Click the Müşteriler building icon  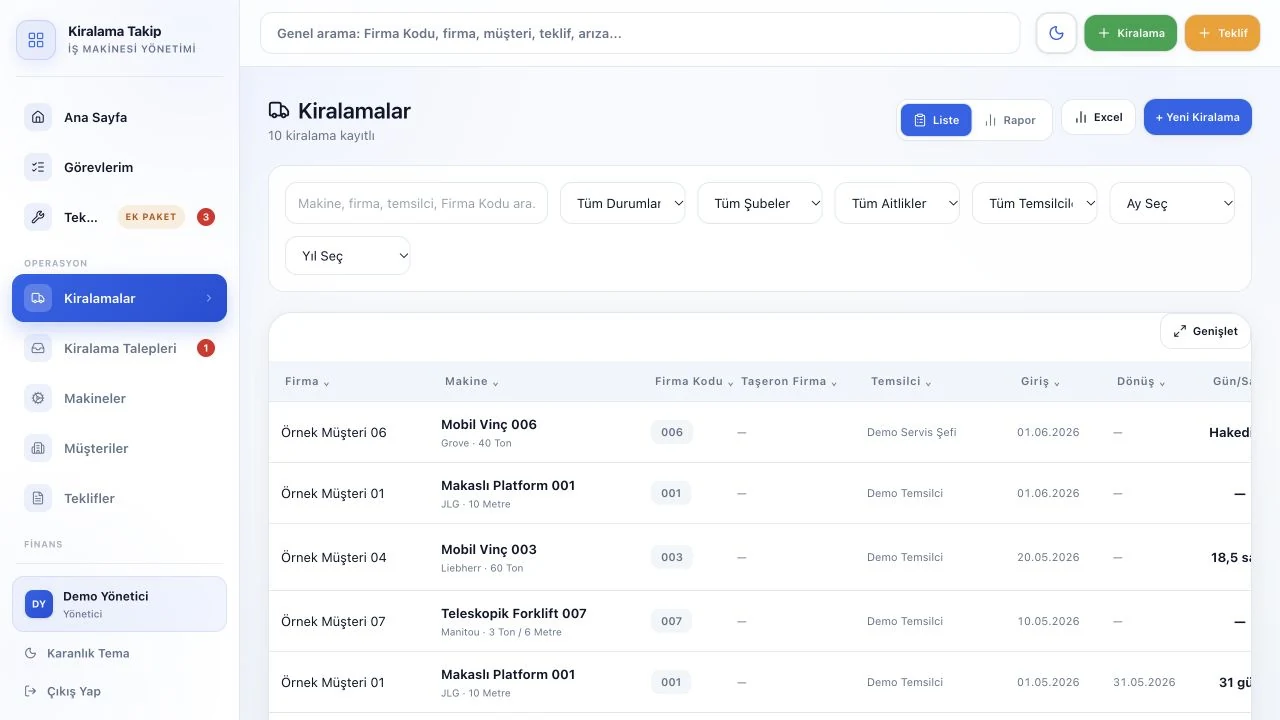38,448
